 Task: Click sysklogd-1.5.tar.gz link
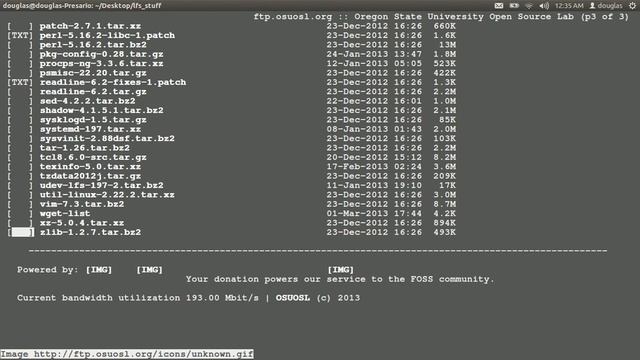93,120
